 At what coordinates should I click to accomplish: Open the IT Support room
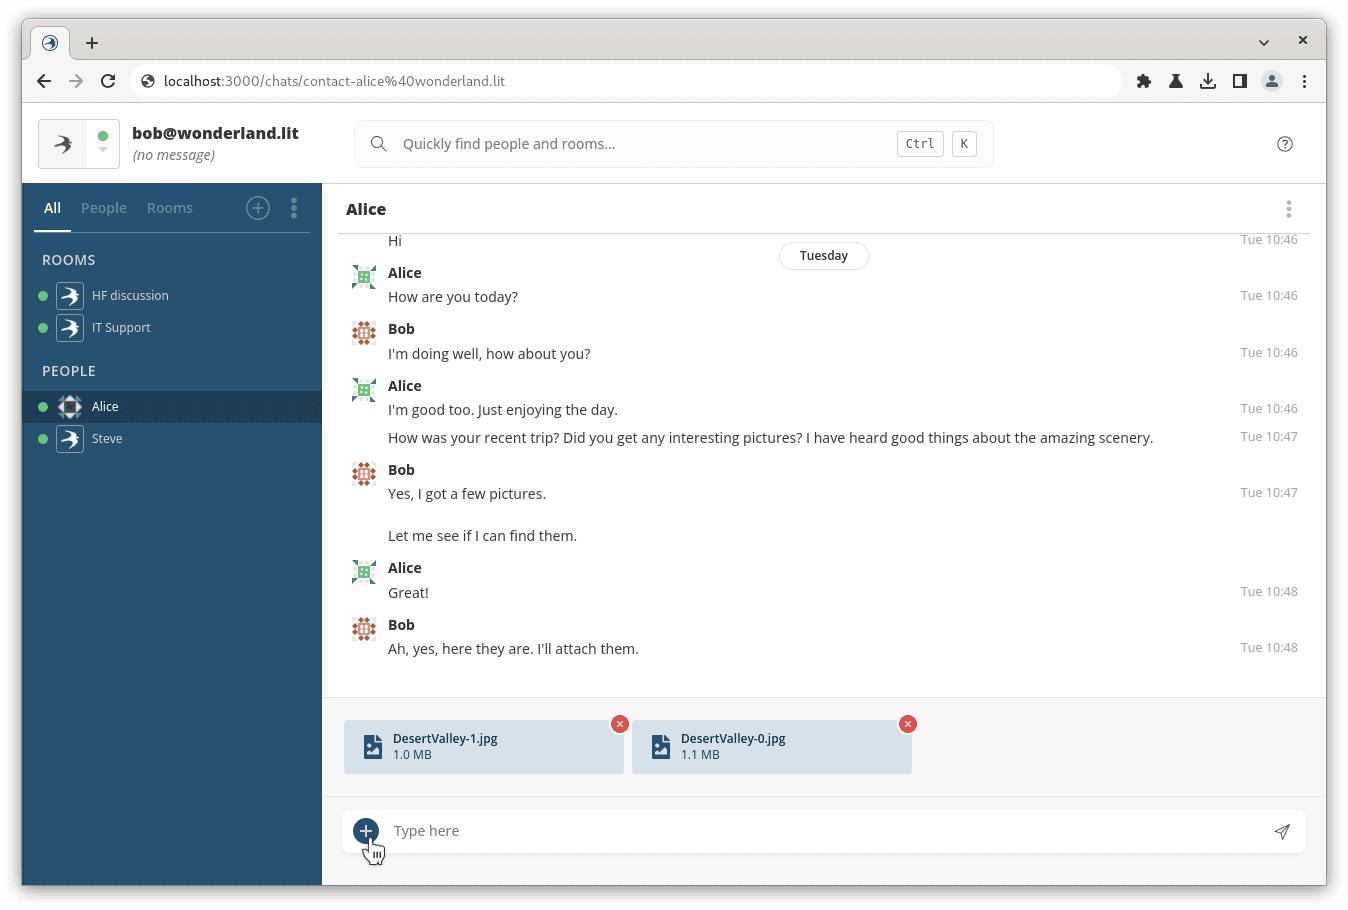[x=121, y=328]
